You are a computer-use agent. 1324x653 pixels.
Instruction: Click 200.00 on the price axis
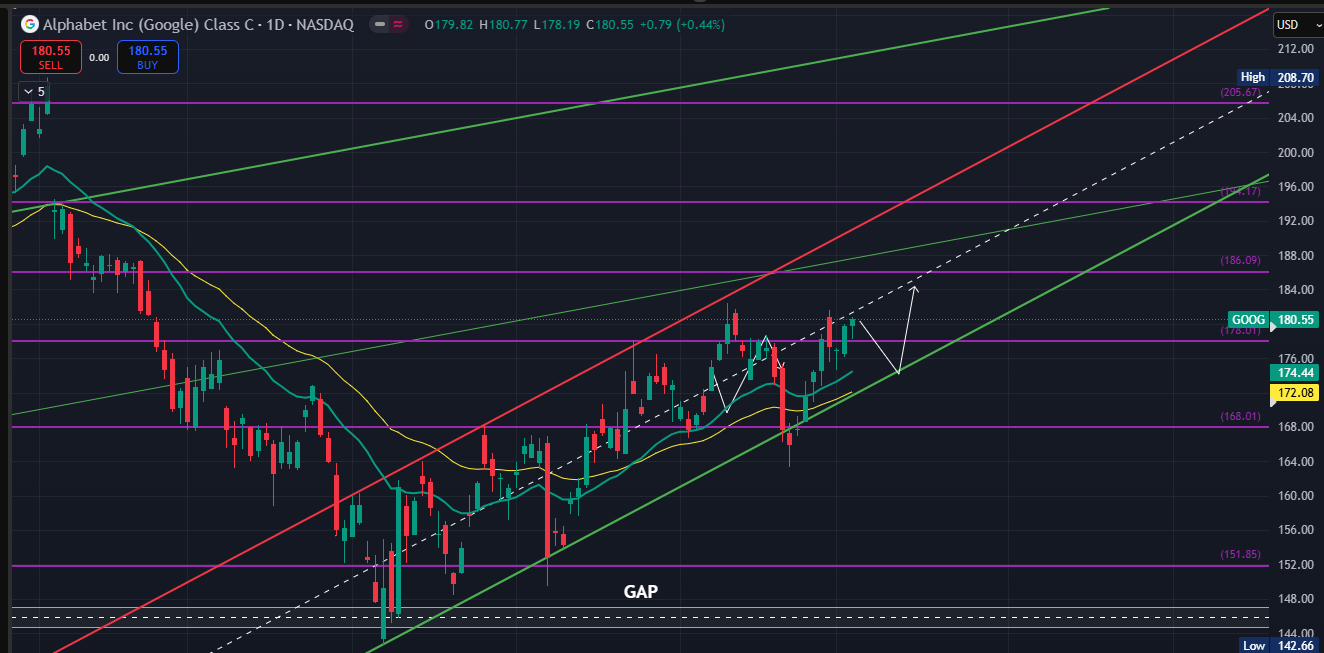pos(1295,152)
